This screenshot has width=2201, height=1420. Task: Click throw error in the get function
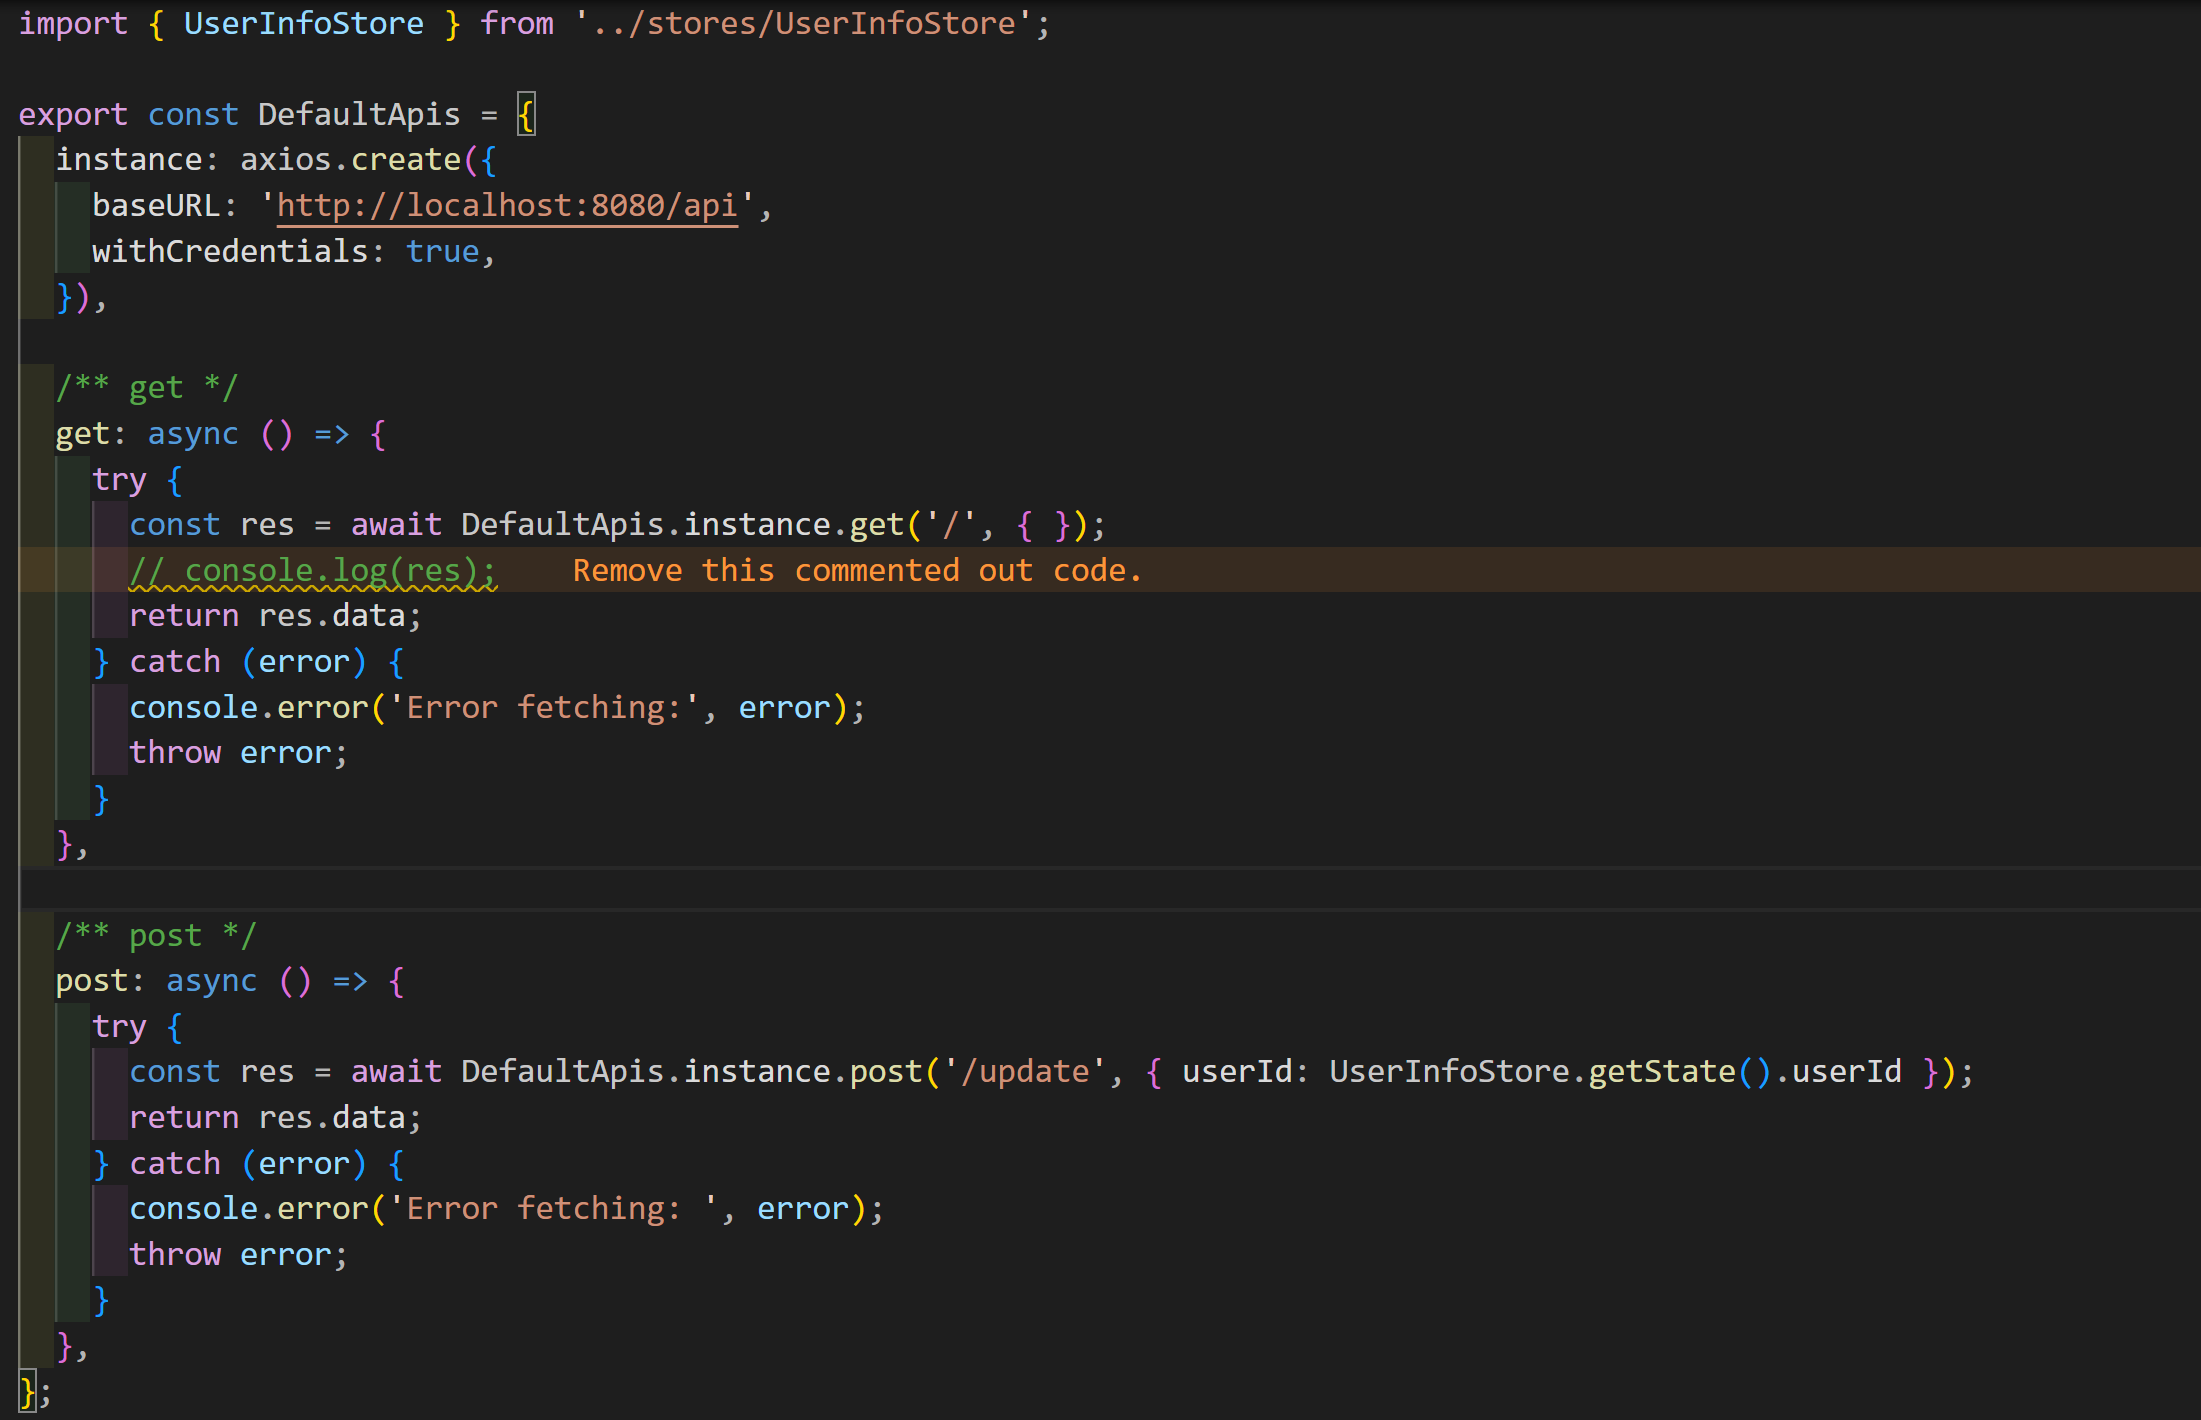[x=230, y=752]
